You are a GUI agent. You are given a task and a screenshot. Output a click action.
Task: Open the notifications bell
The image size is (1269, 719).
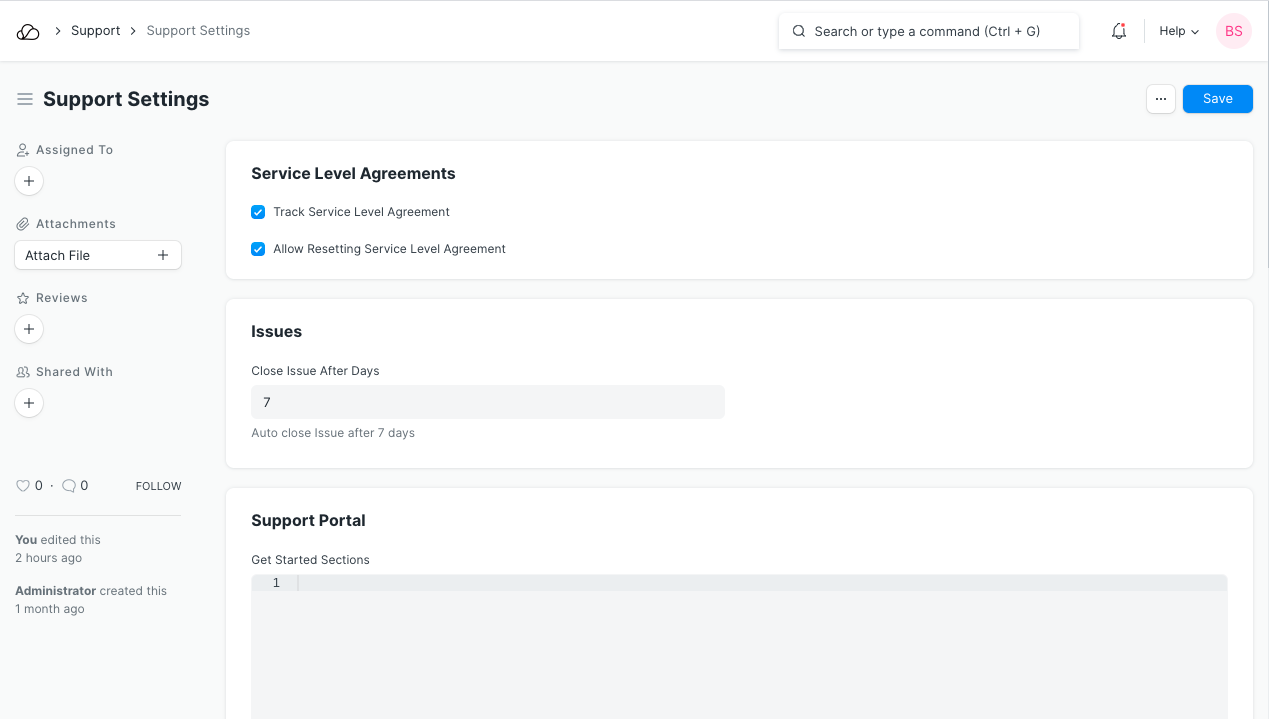tap(1119, 31)
